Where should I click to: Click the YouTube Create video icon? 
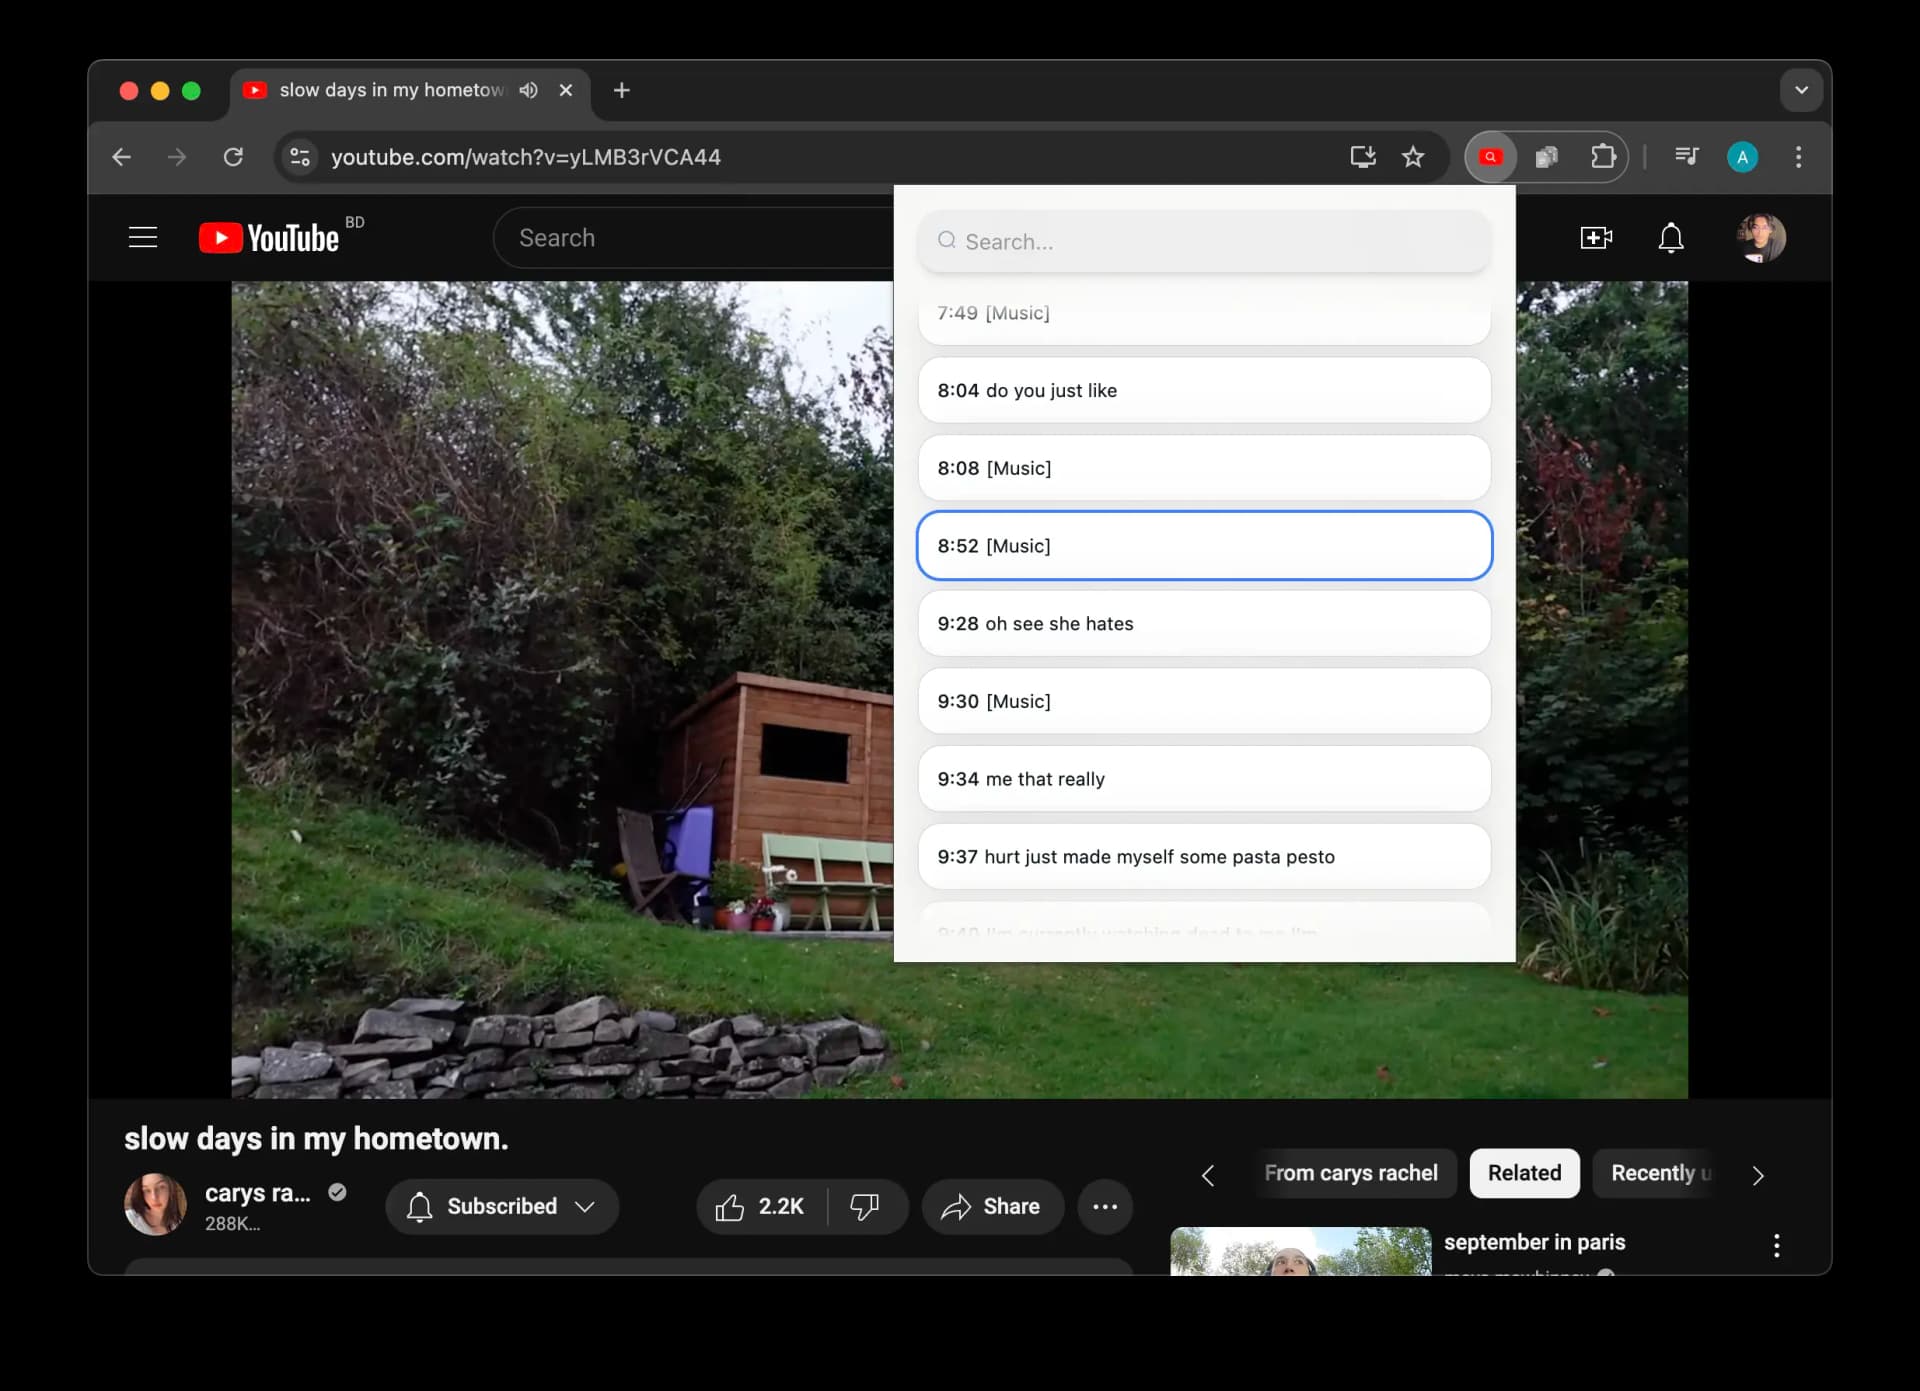tap(1595, 238)
